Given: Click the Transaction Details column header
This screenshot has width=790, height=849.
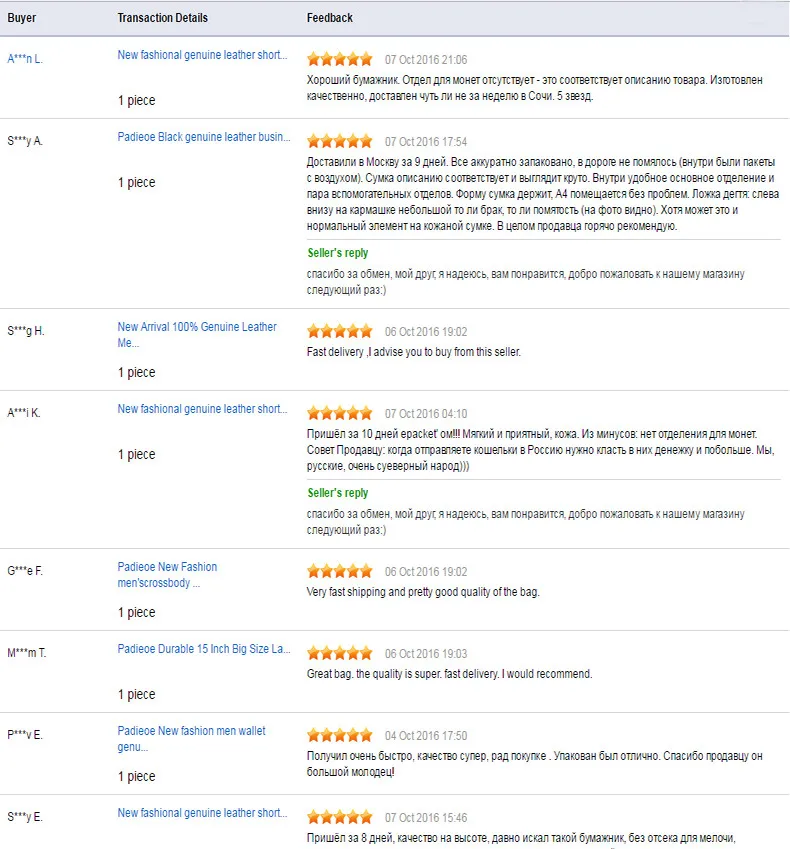Looking at the screenshot, I should pos(162,18).
